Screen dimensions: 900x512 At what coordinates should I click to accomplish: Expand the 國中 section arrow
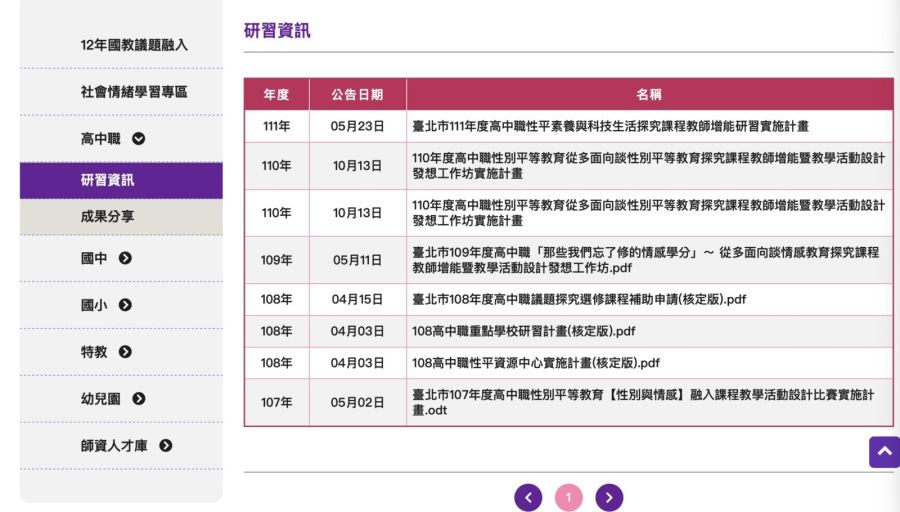click(125, 258)
